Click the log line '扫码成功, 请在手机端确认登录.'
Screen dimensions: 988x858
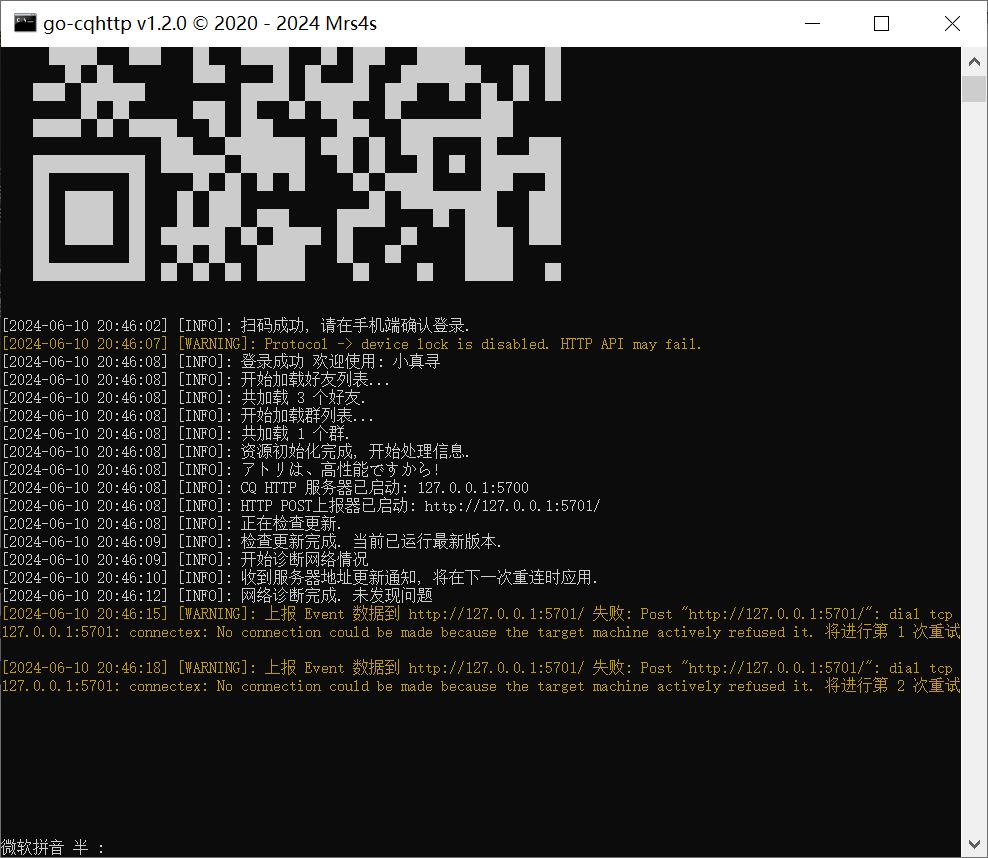pos(355,326)
